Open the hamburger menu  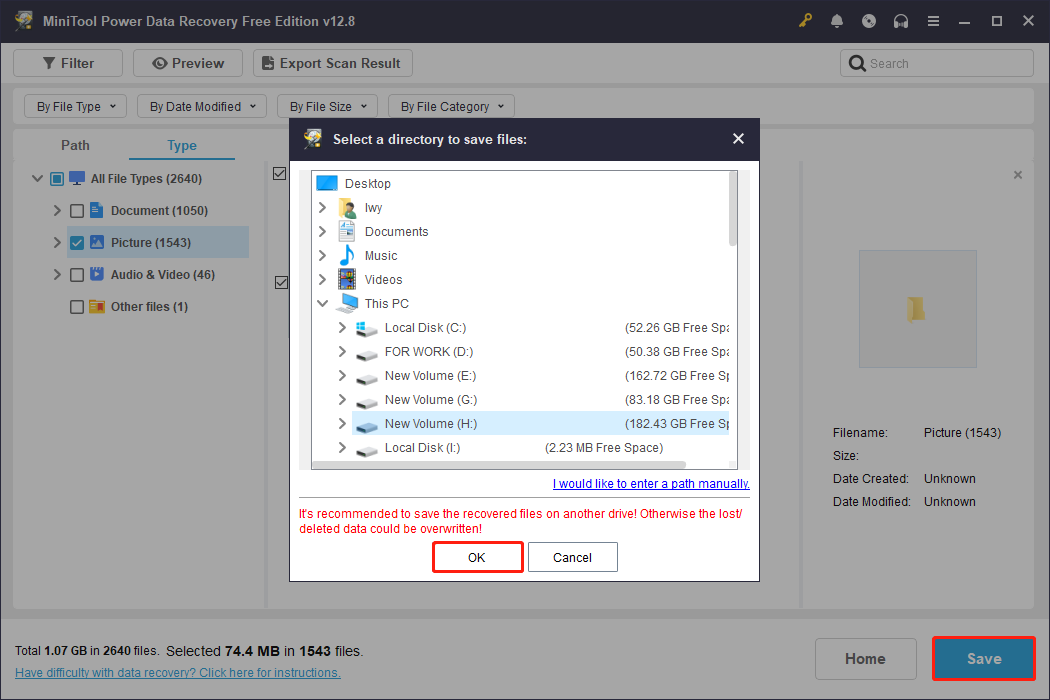coord(933,20)
